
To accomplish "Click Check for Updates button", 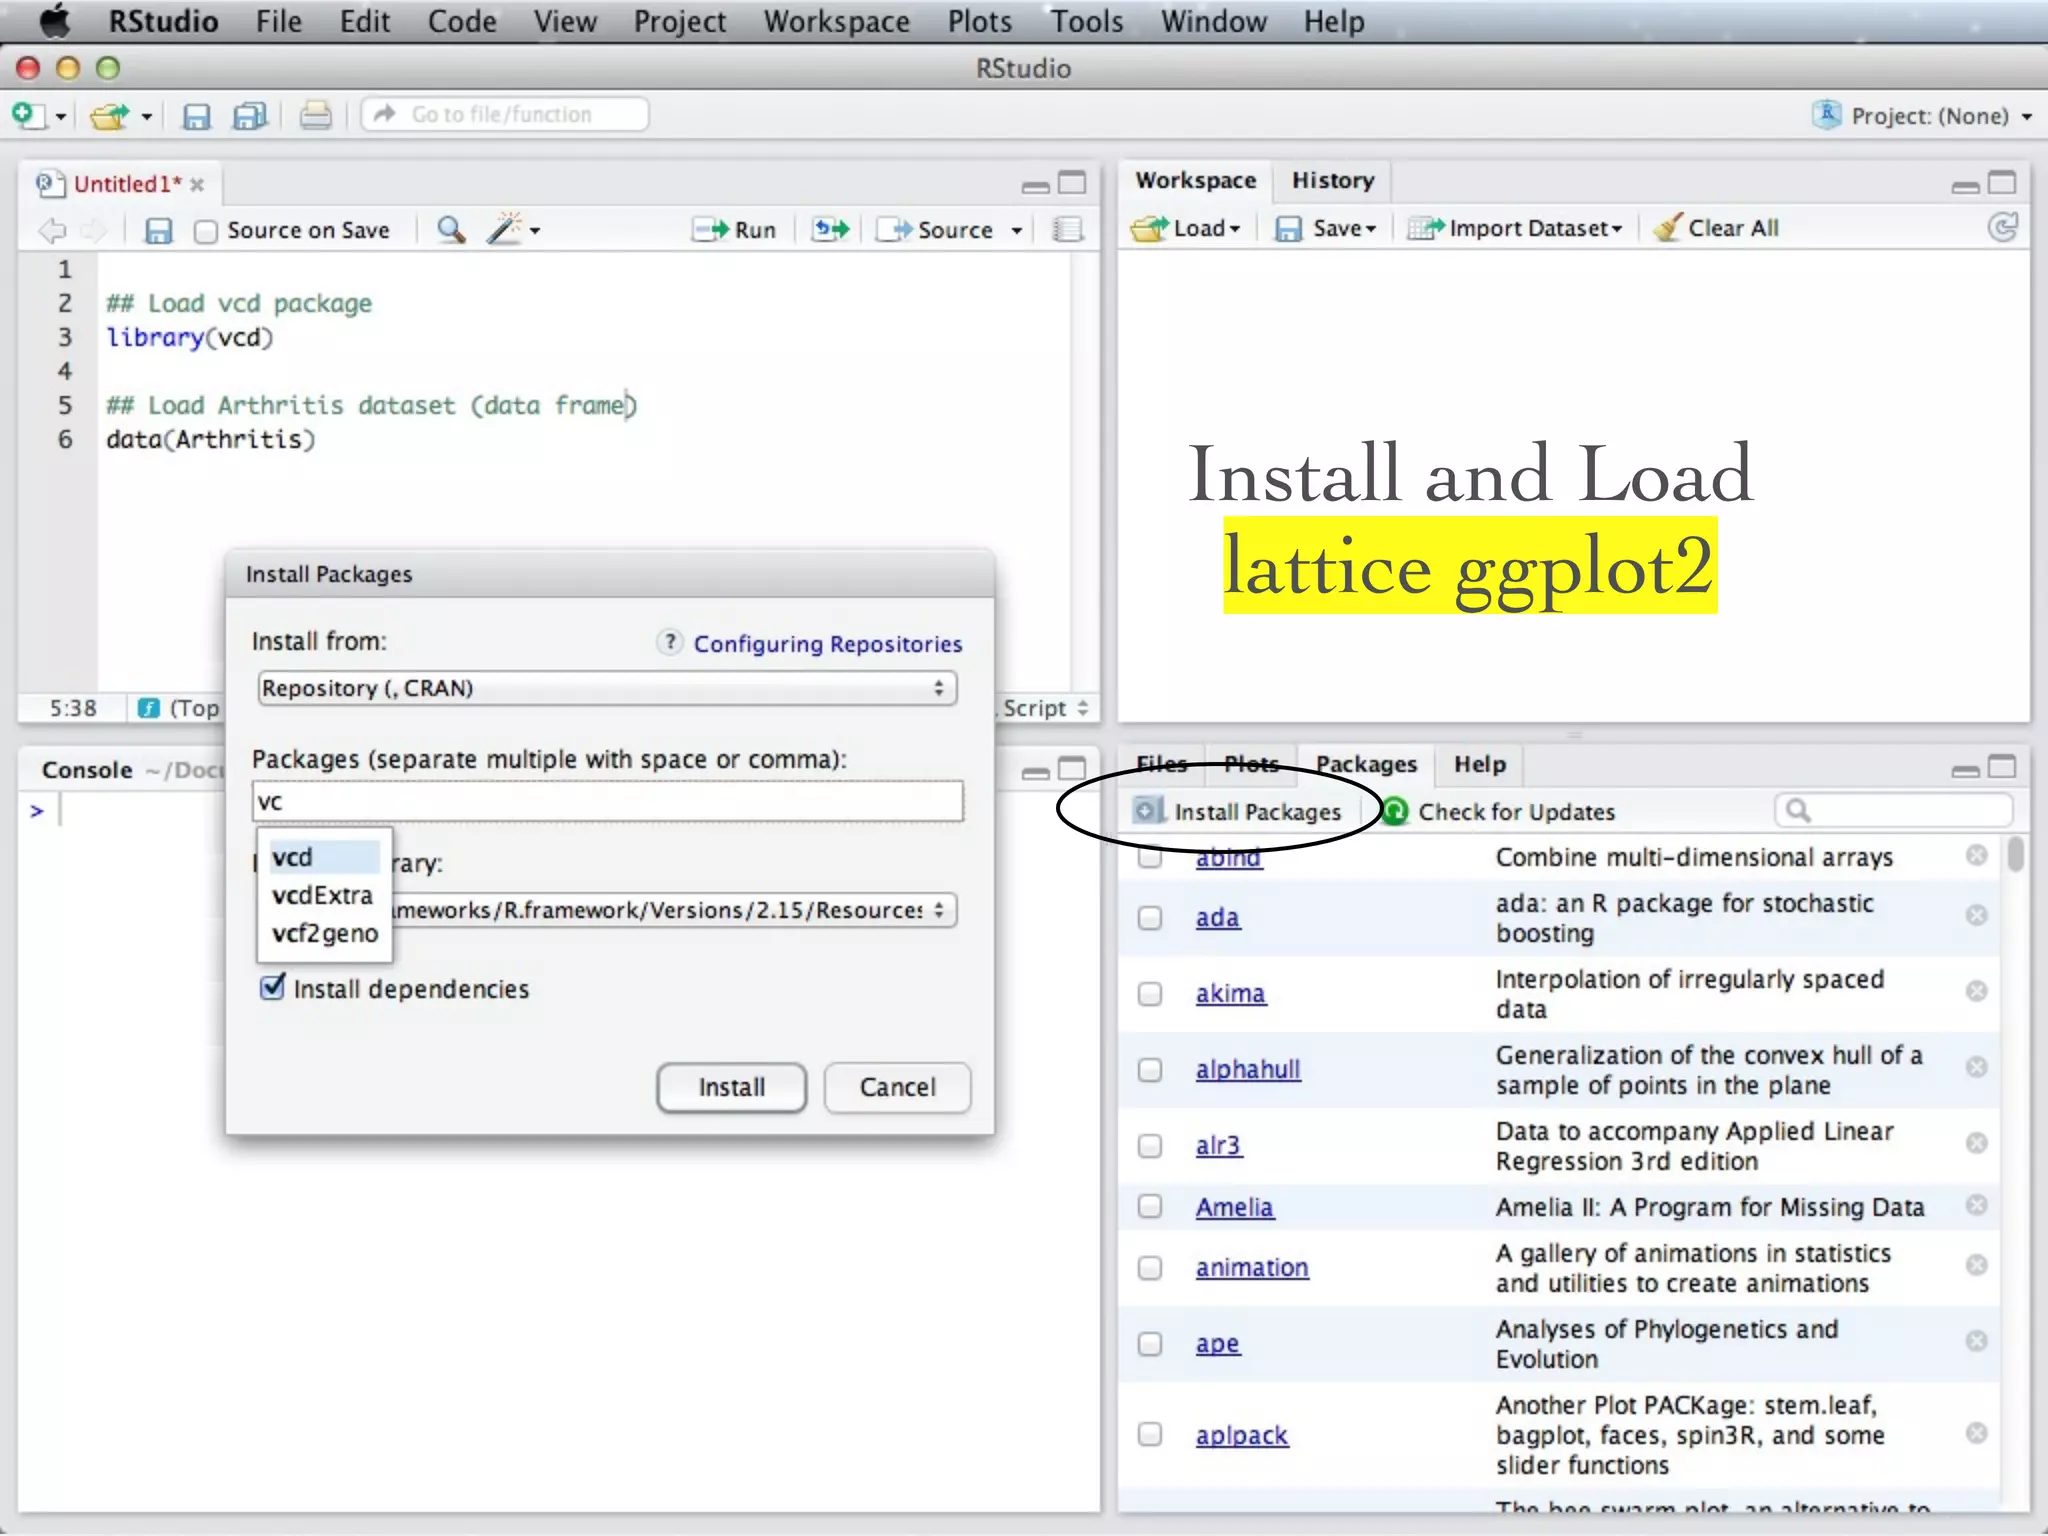I will pos(1498,811).
